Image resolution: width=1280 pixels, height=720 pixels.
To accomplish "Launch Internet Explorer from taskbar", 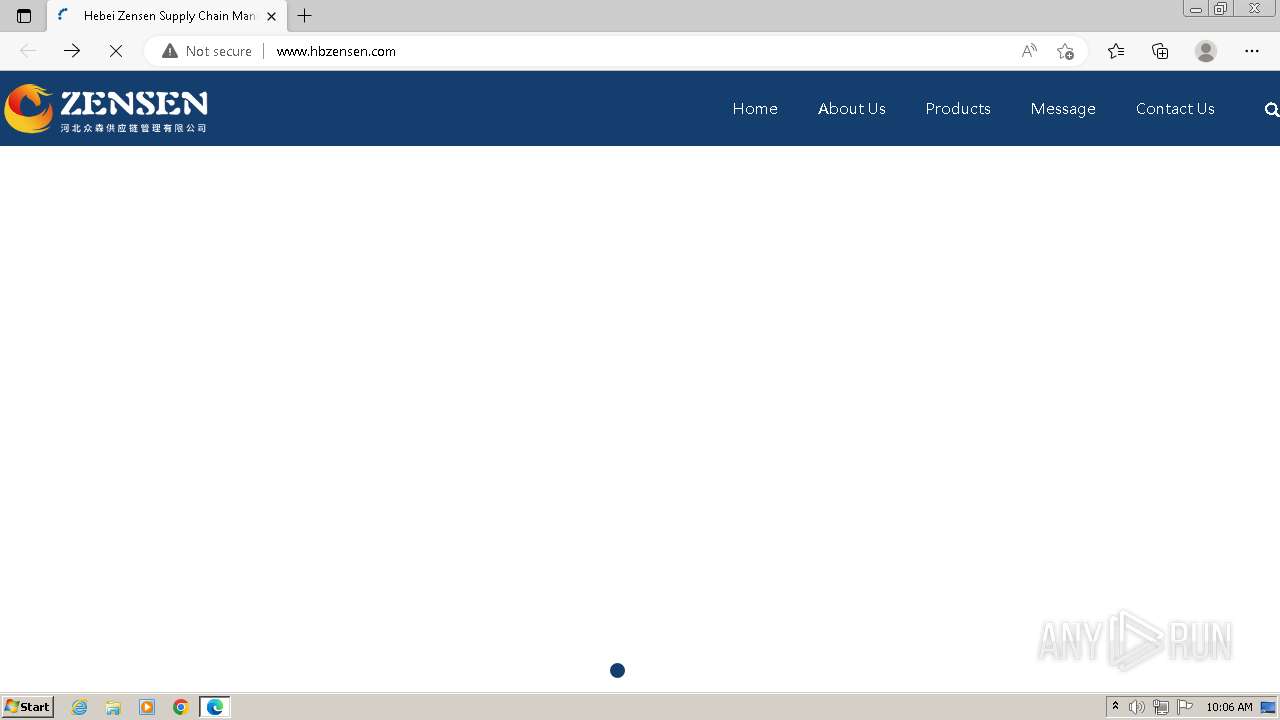I will tap(80, 707).
